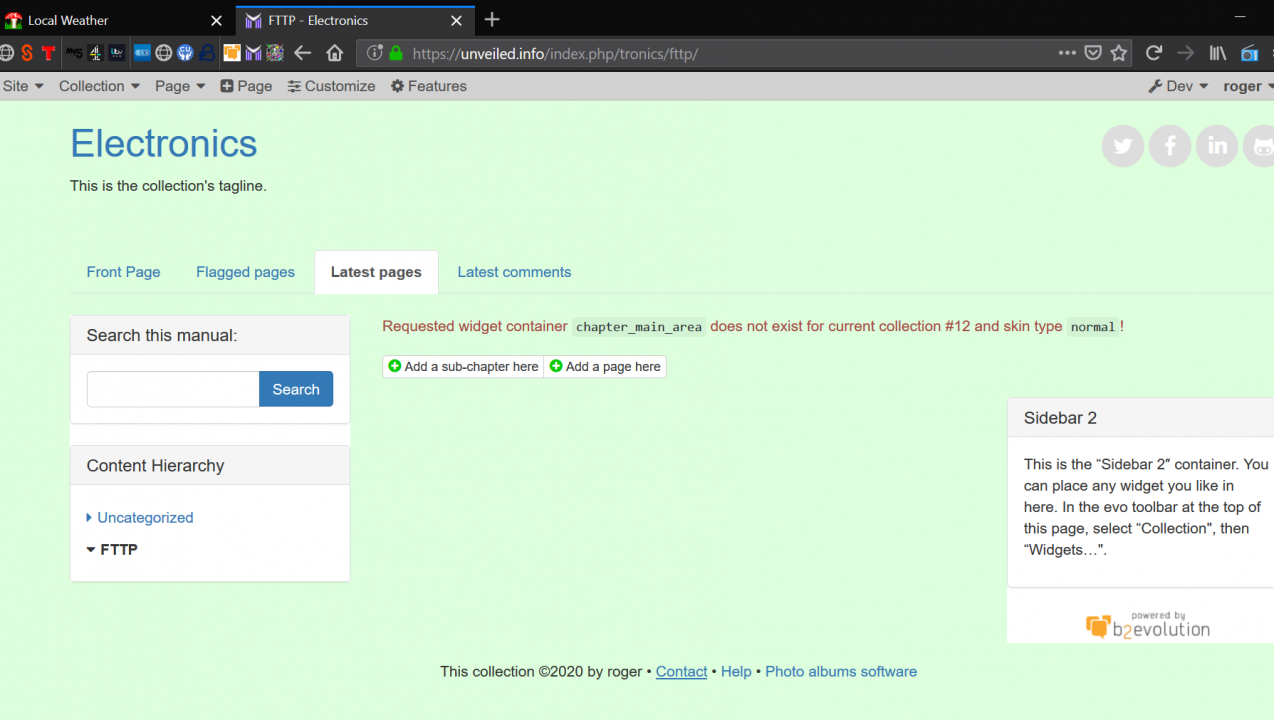
Task: Click the browser forward arrow
Action: pyautogui.click(x=1186, y=53)
